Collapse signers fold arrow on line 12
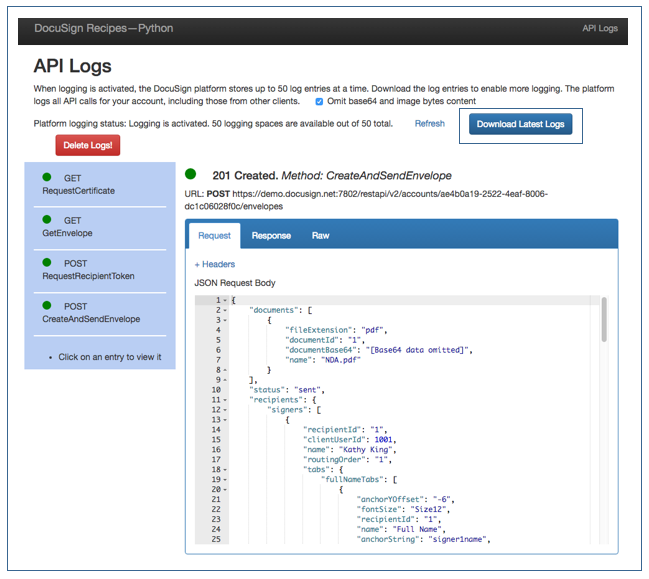Screen dimensions: 649x579 [x=225, y=410]
